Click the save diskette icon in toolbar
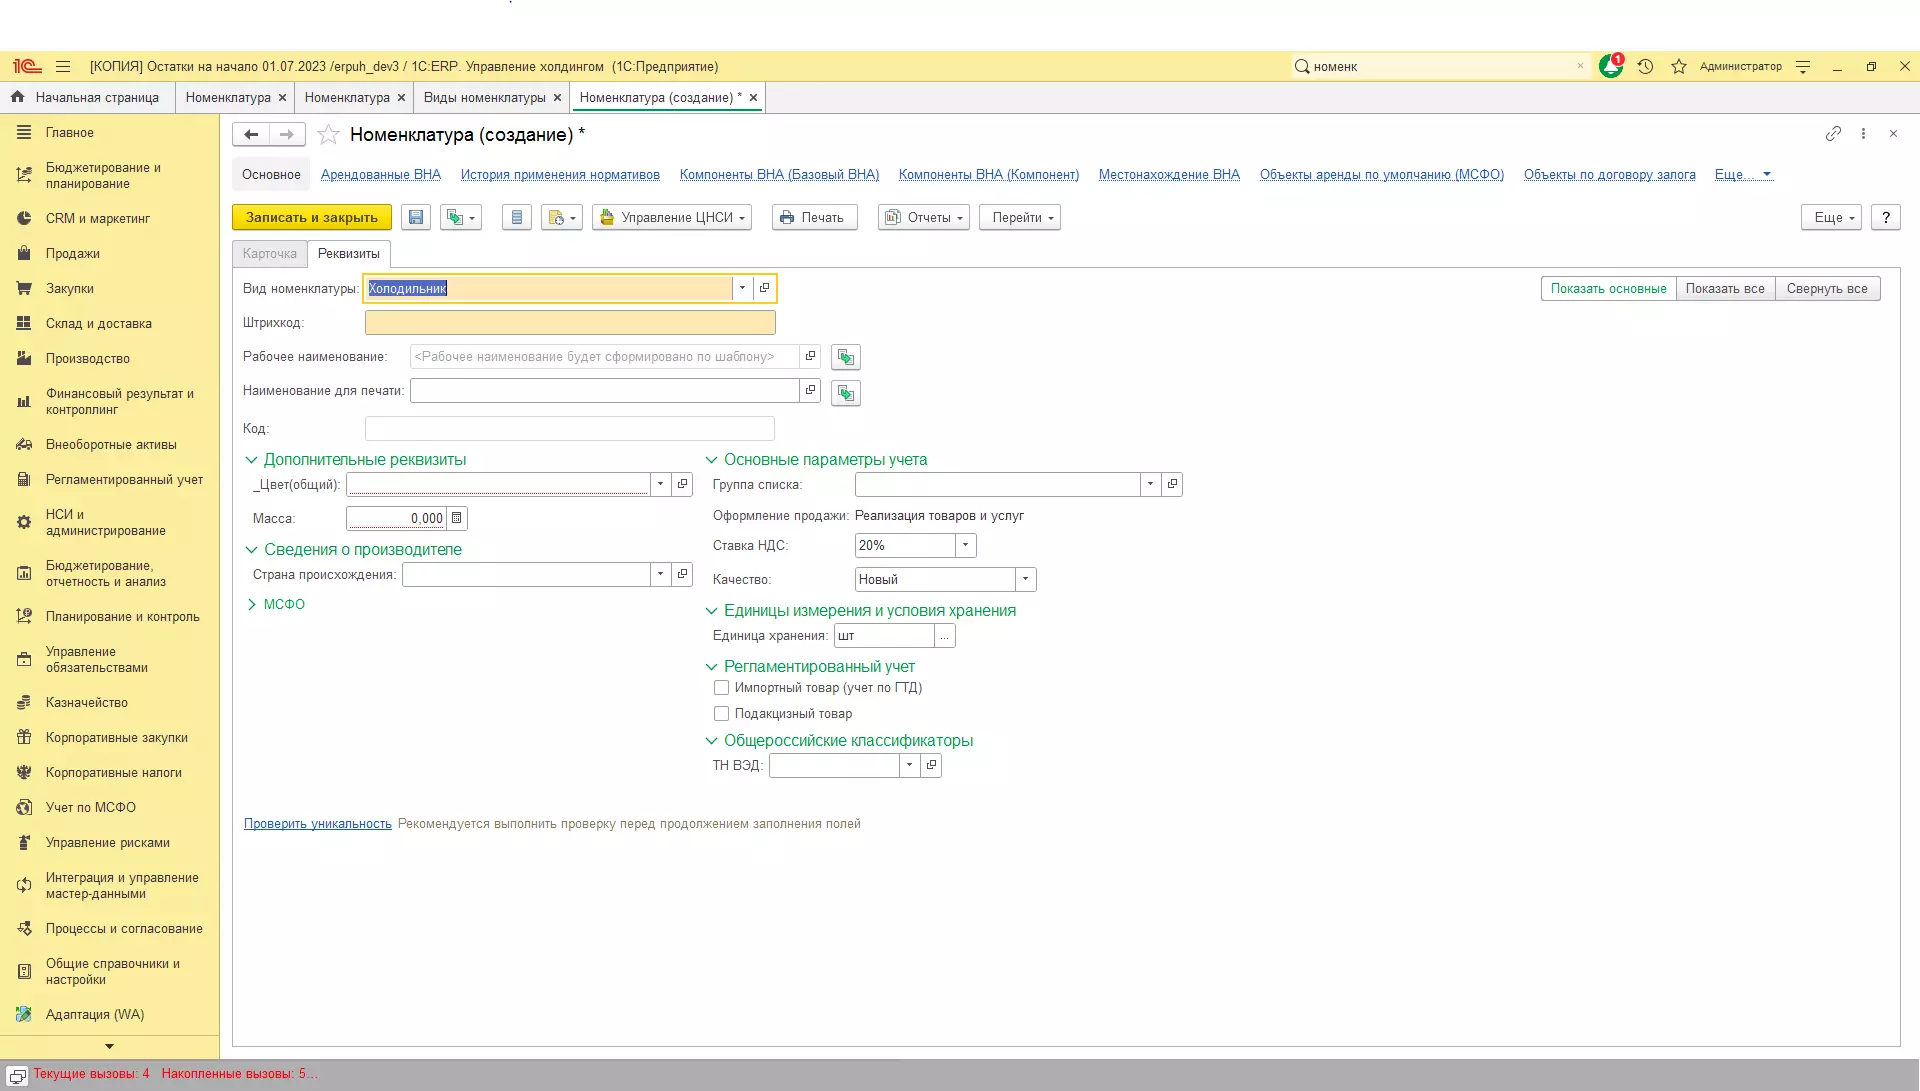 click(x=416, y=217)
